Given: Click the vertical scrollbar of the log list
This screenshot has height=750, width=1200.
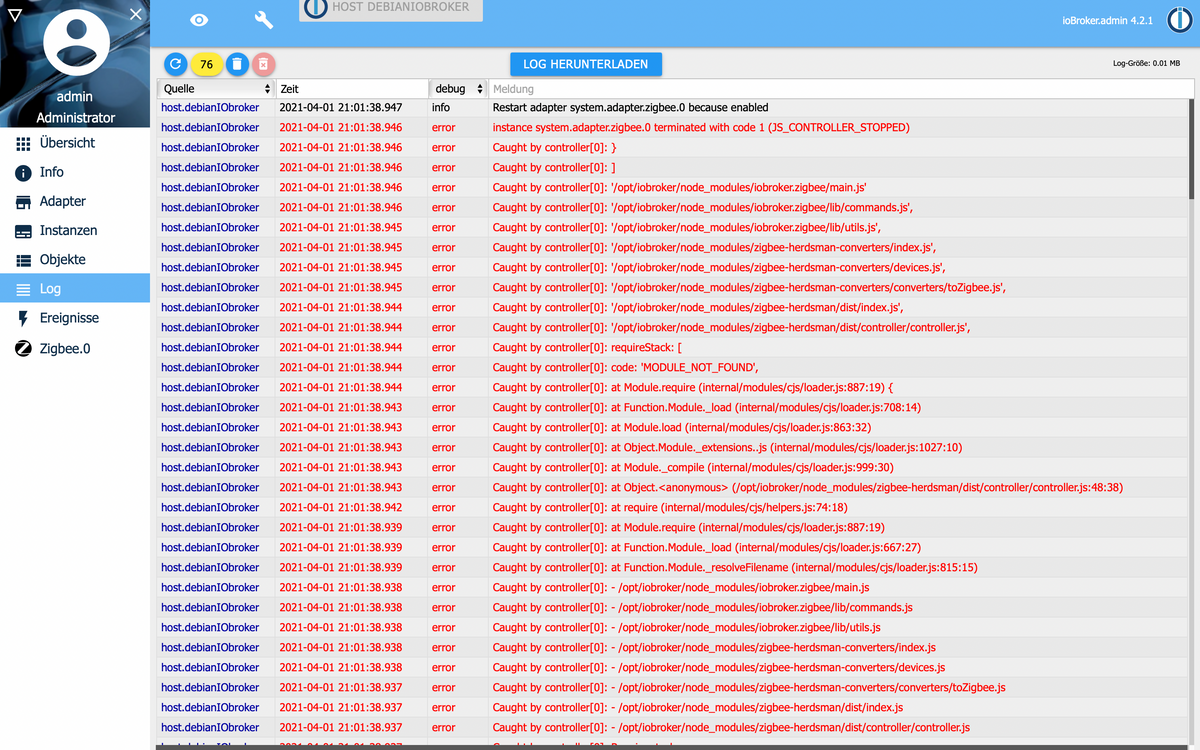Looking at the screenshot, I should 1190,150.
